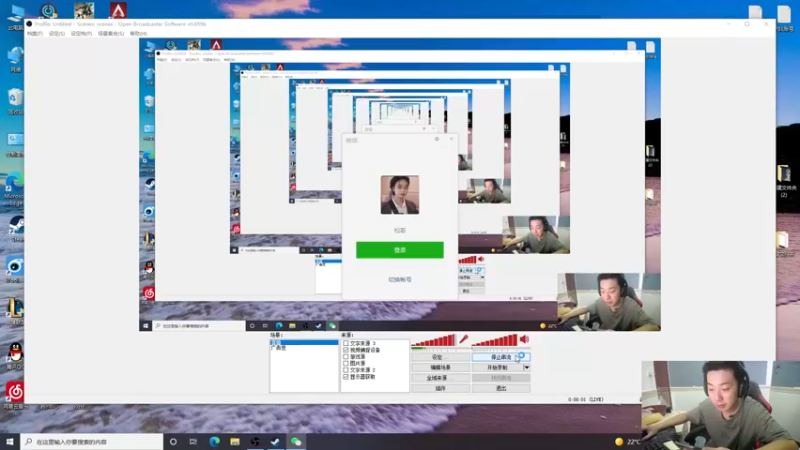The width and height of the screenshot is (800, 450).
Task: Switch to OBS via its taskbar icon
Action: (x=255, y=441)
